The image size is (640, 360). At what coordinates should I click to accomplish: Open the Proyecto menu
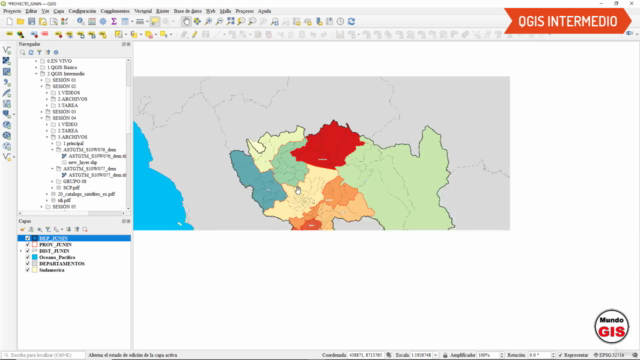[12, 11]
